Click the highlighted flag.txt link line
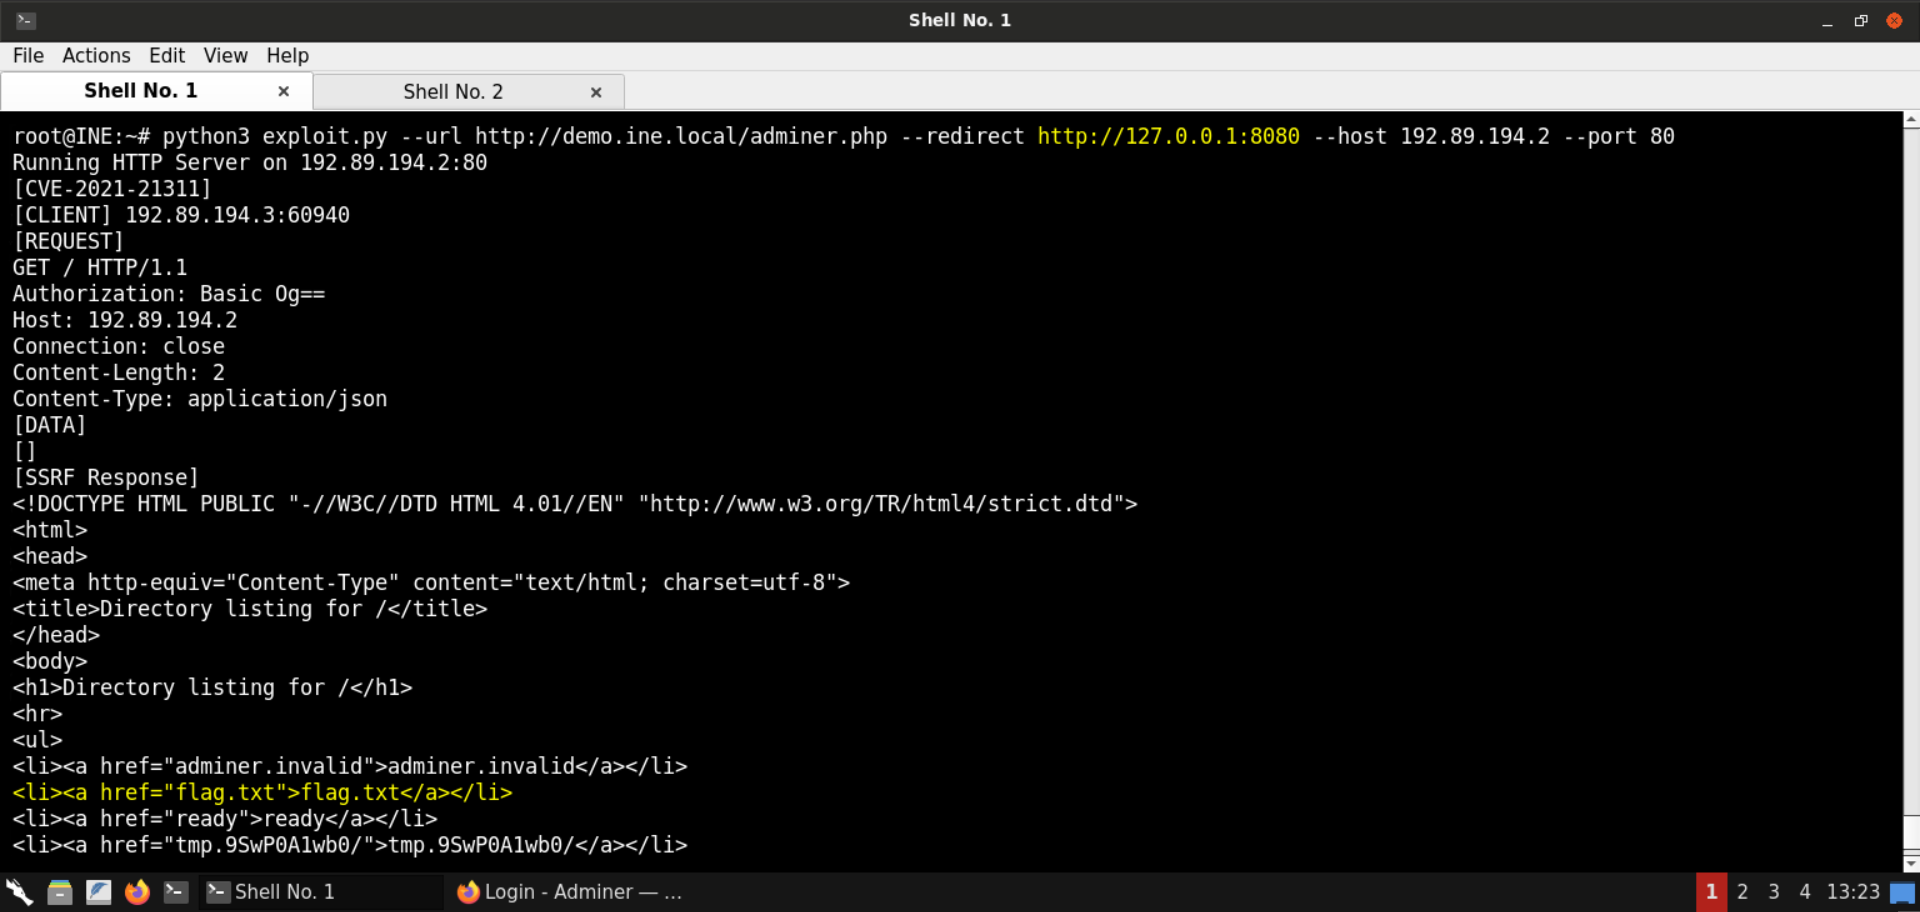Image resolution: width=1920 pixels, height=912 pixels. click(x=262, y=792)
